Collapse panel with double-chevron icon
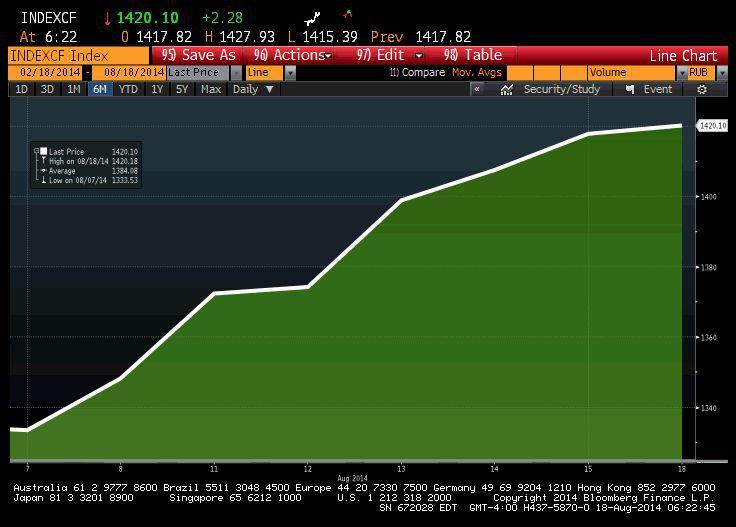Screen dimensions: 736x527 pos(477,89)
